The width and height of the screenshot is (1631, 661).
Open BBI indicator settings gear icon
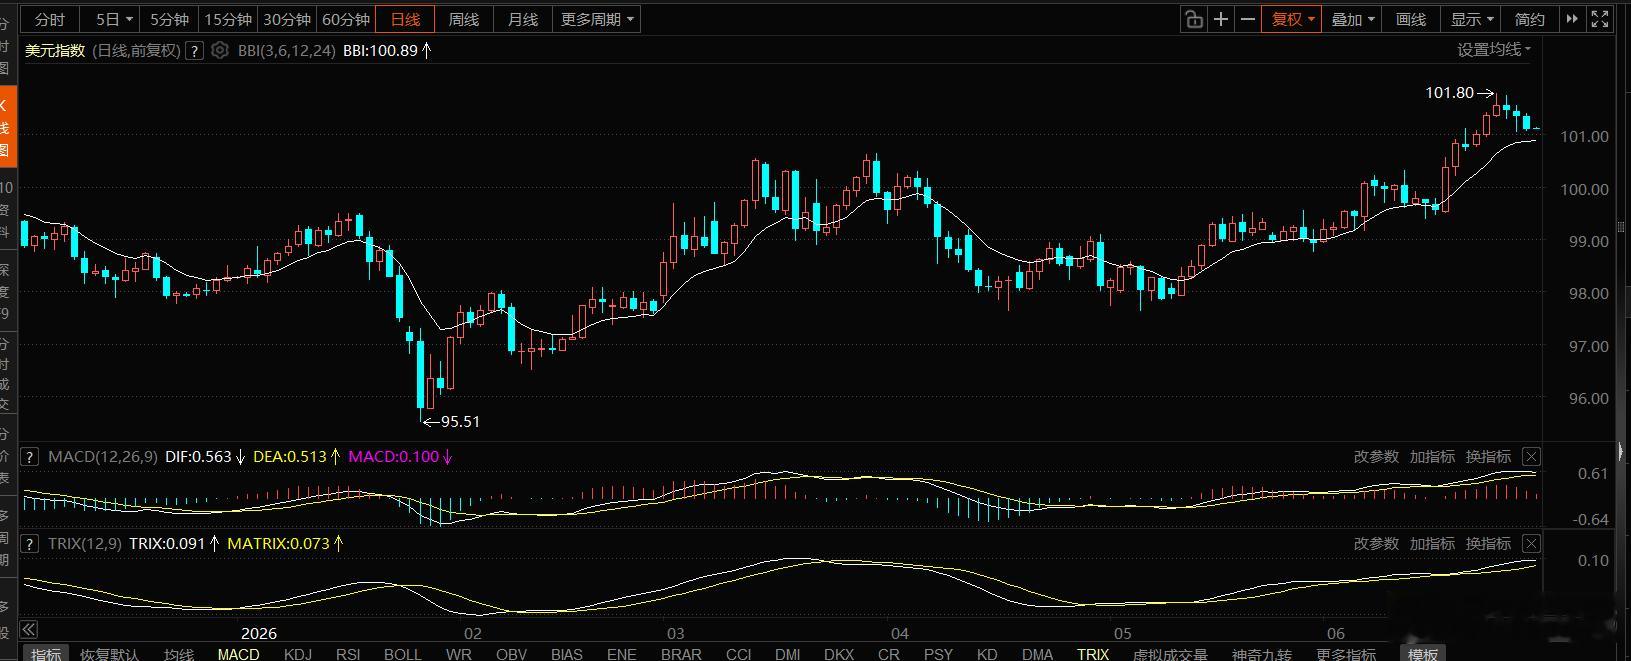[x=220, y=50]
